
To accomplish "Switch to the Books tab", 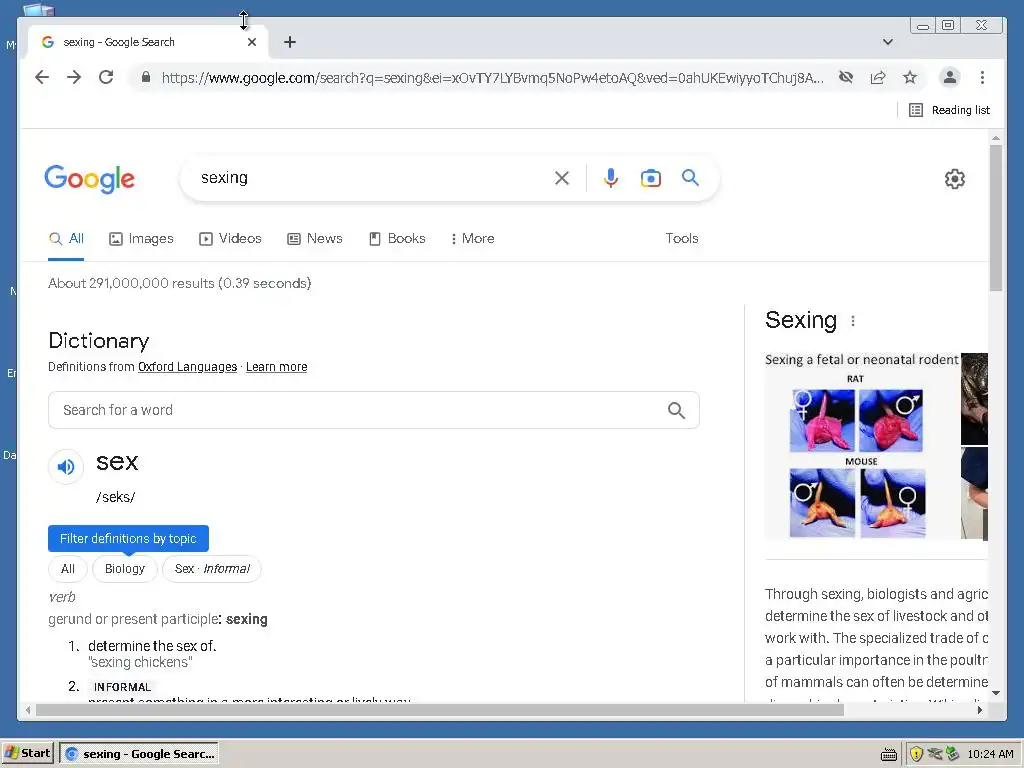I will 397,238.
